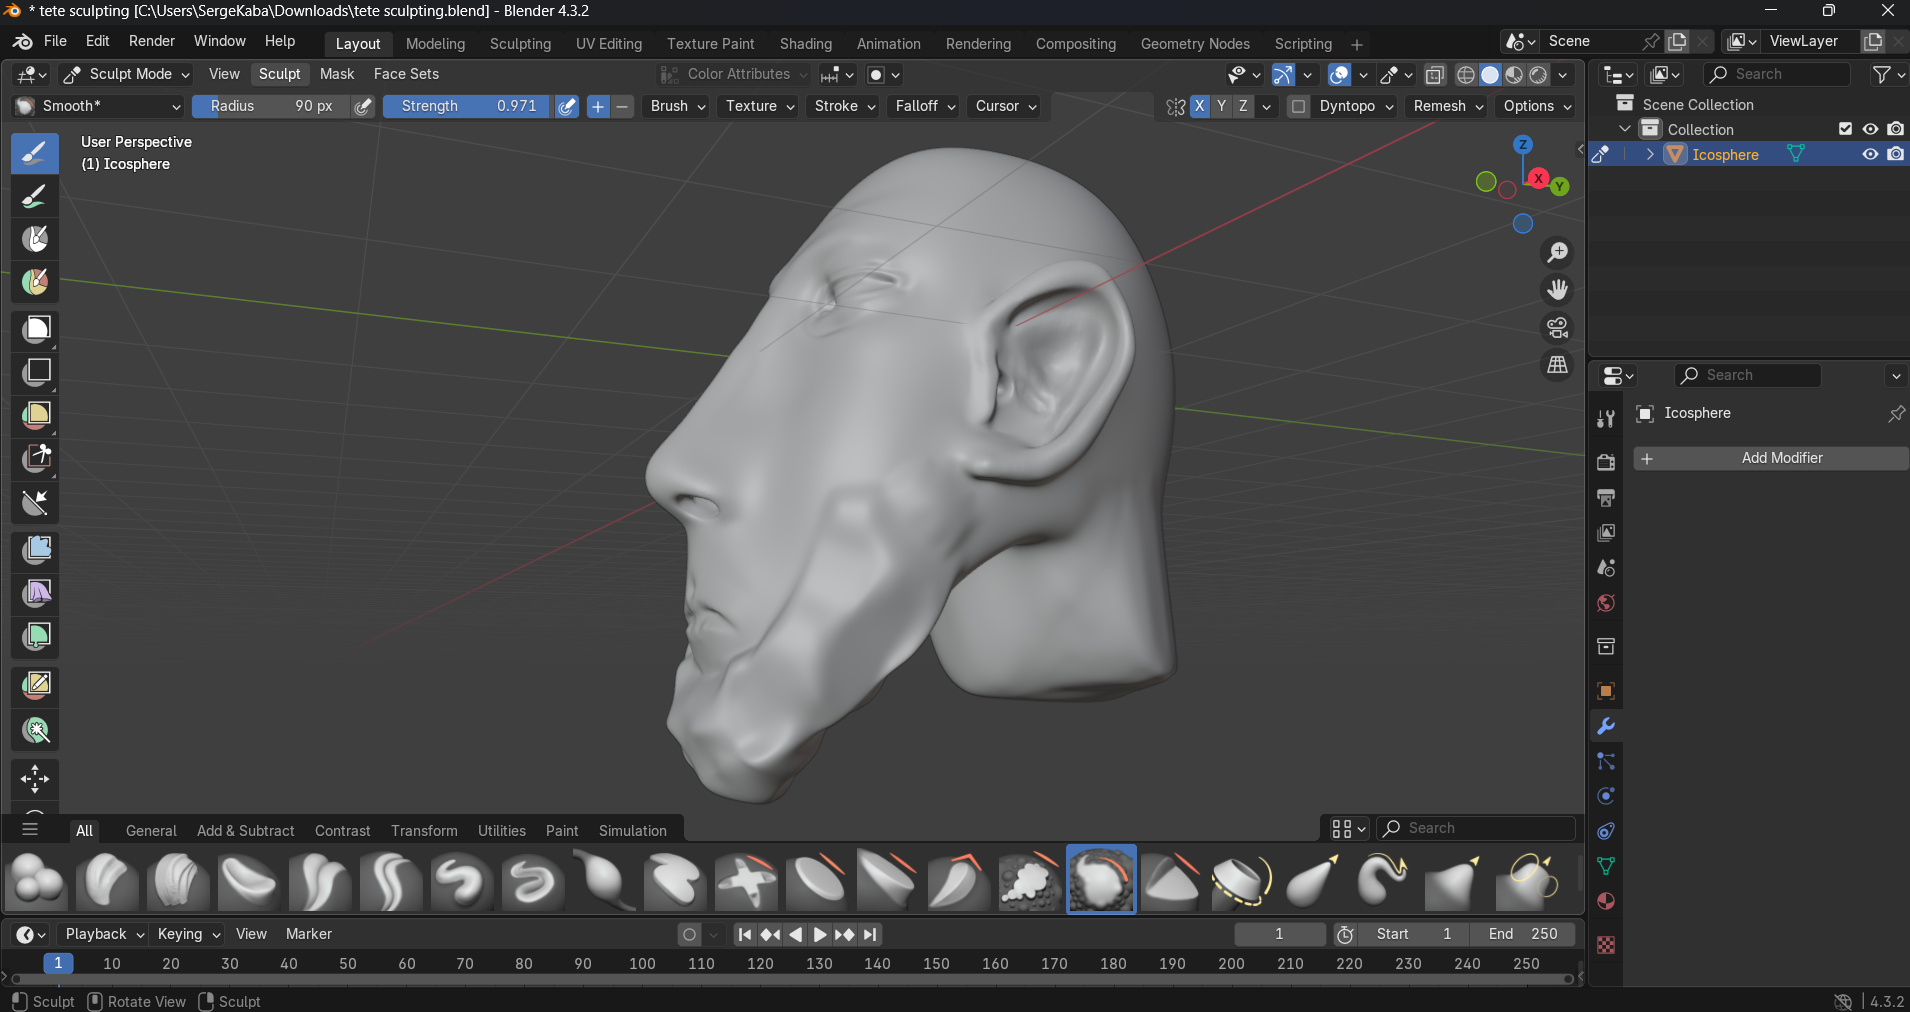Switch to the Shading workspace tab
This screenshot has width=1910, height=1012.
point(805,44)
